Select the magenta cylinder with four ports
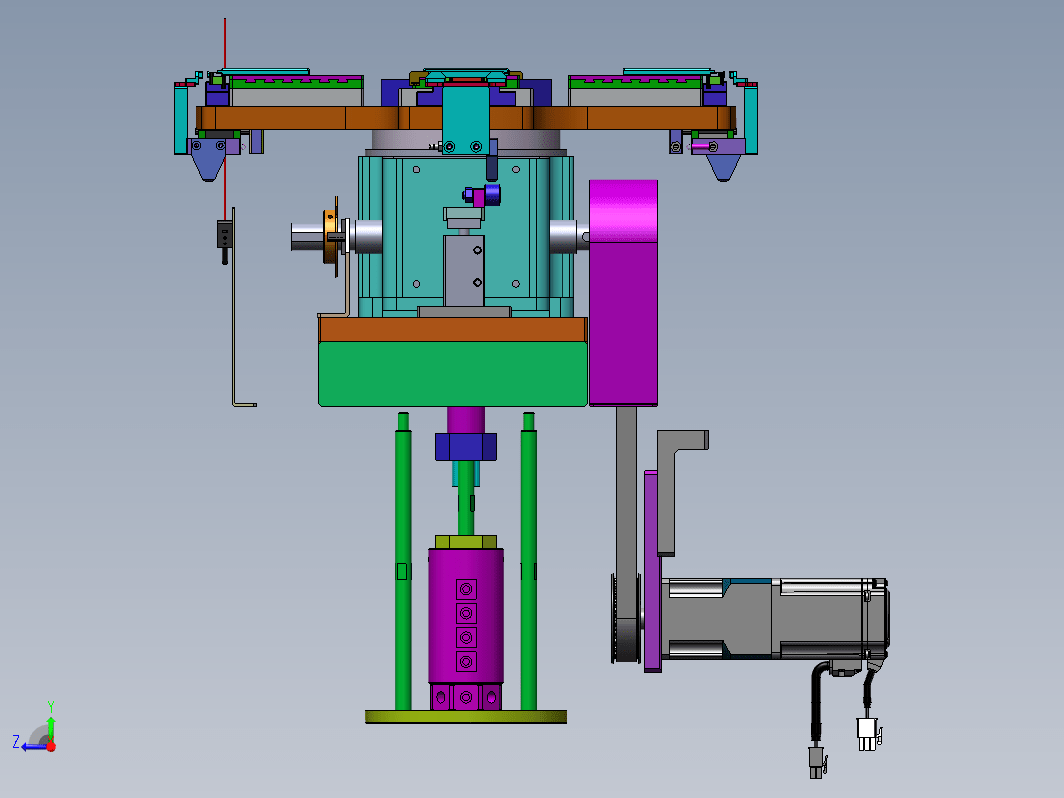 (x=466, y=615)
